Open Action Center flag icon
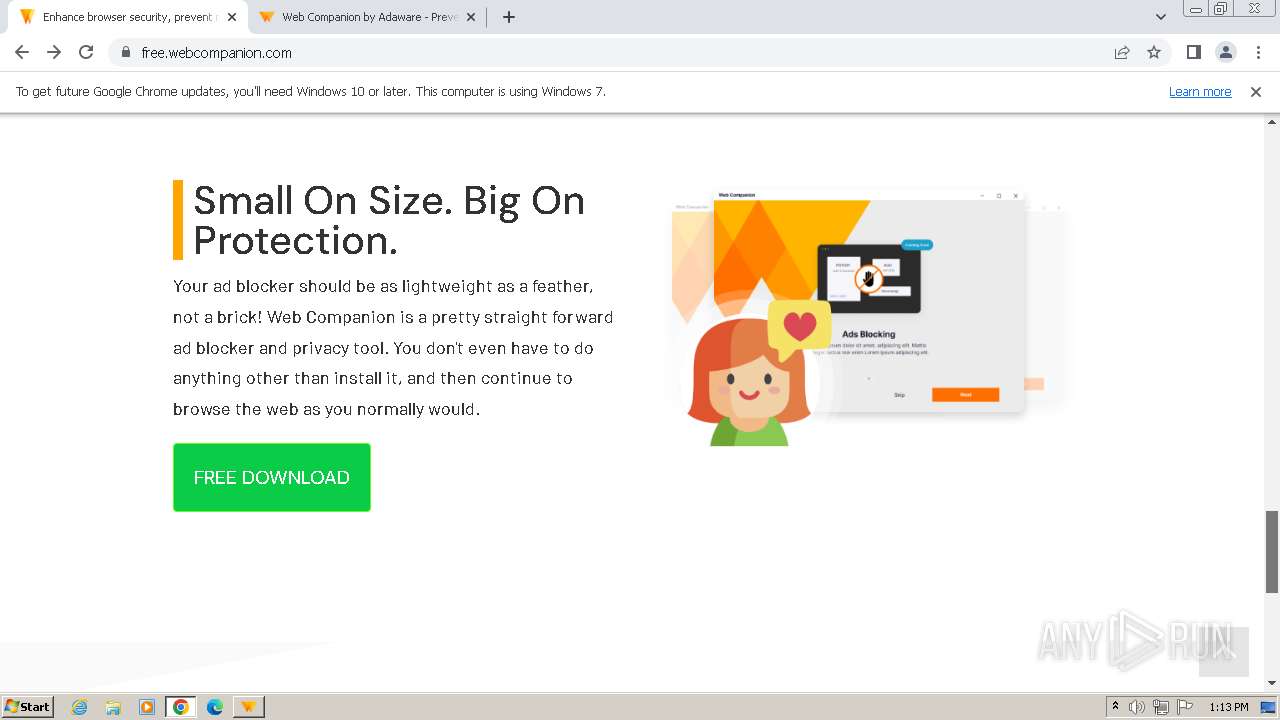This screenshot has height=720, width=1280. click(1185, 707)
